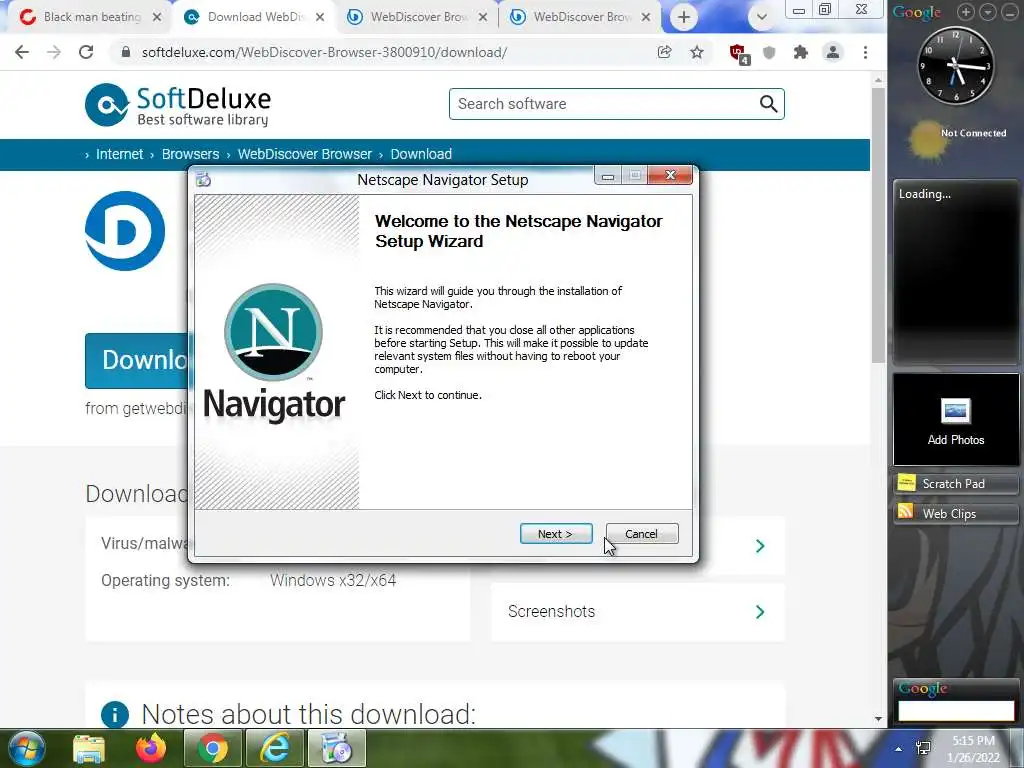Switch to fourth WebDiscover Browser tab
The width and height of the screenshot is (1024, 768).
click(x=582, y=17)
